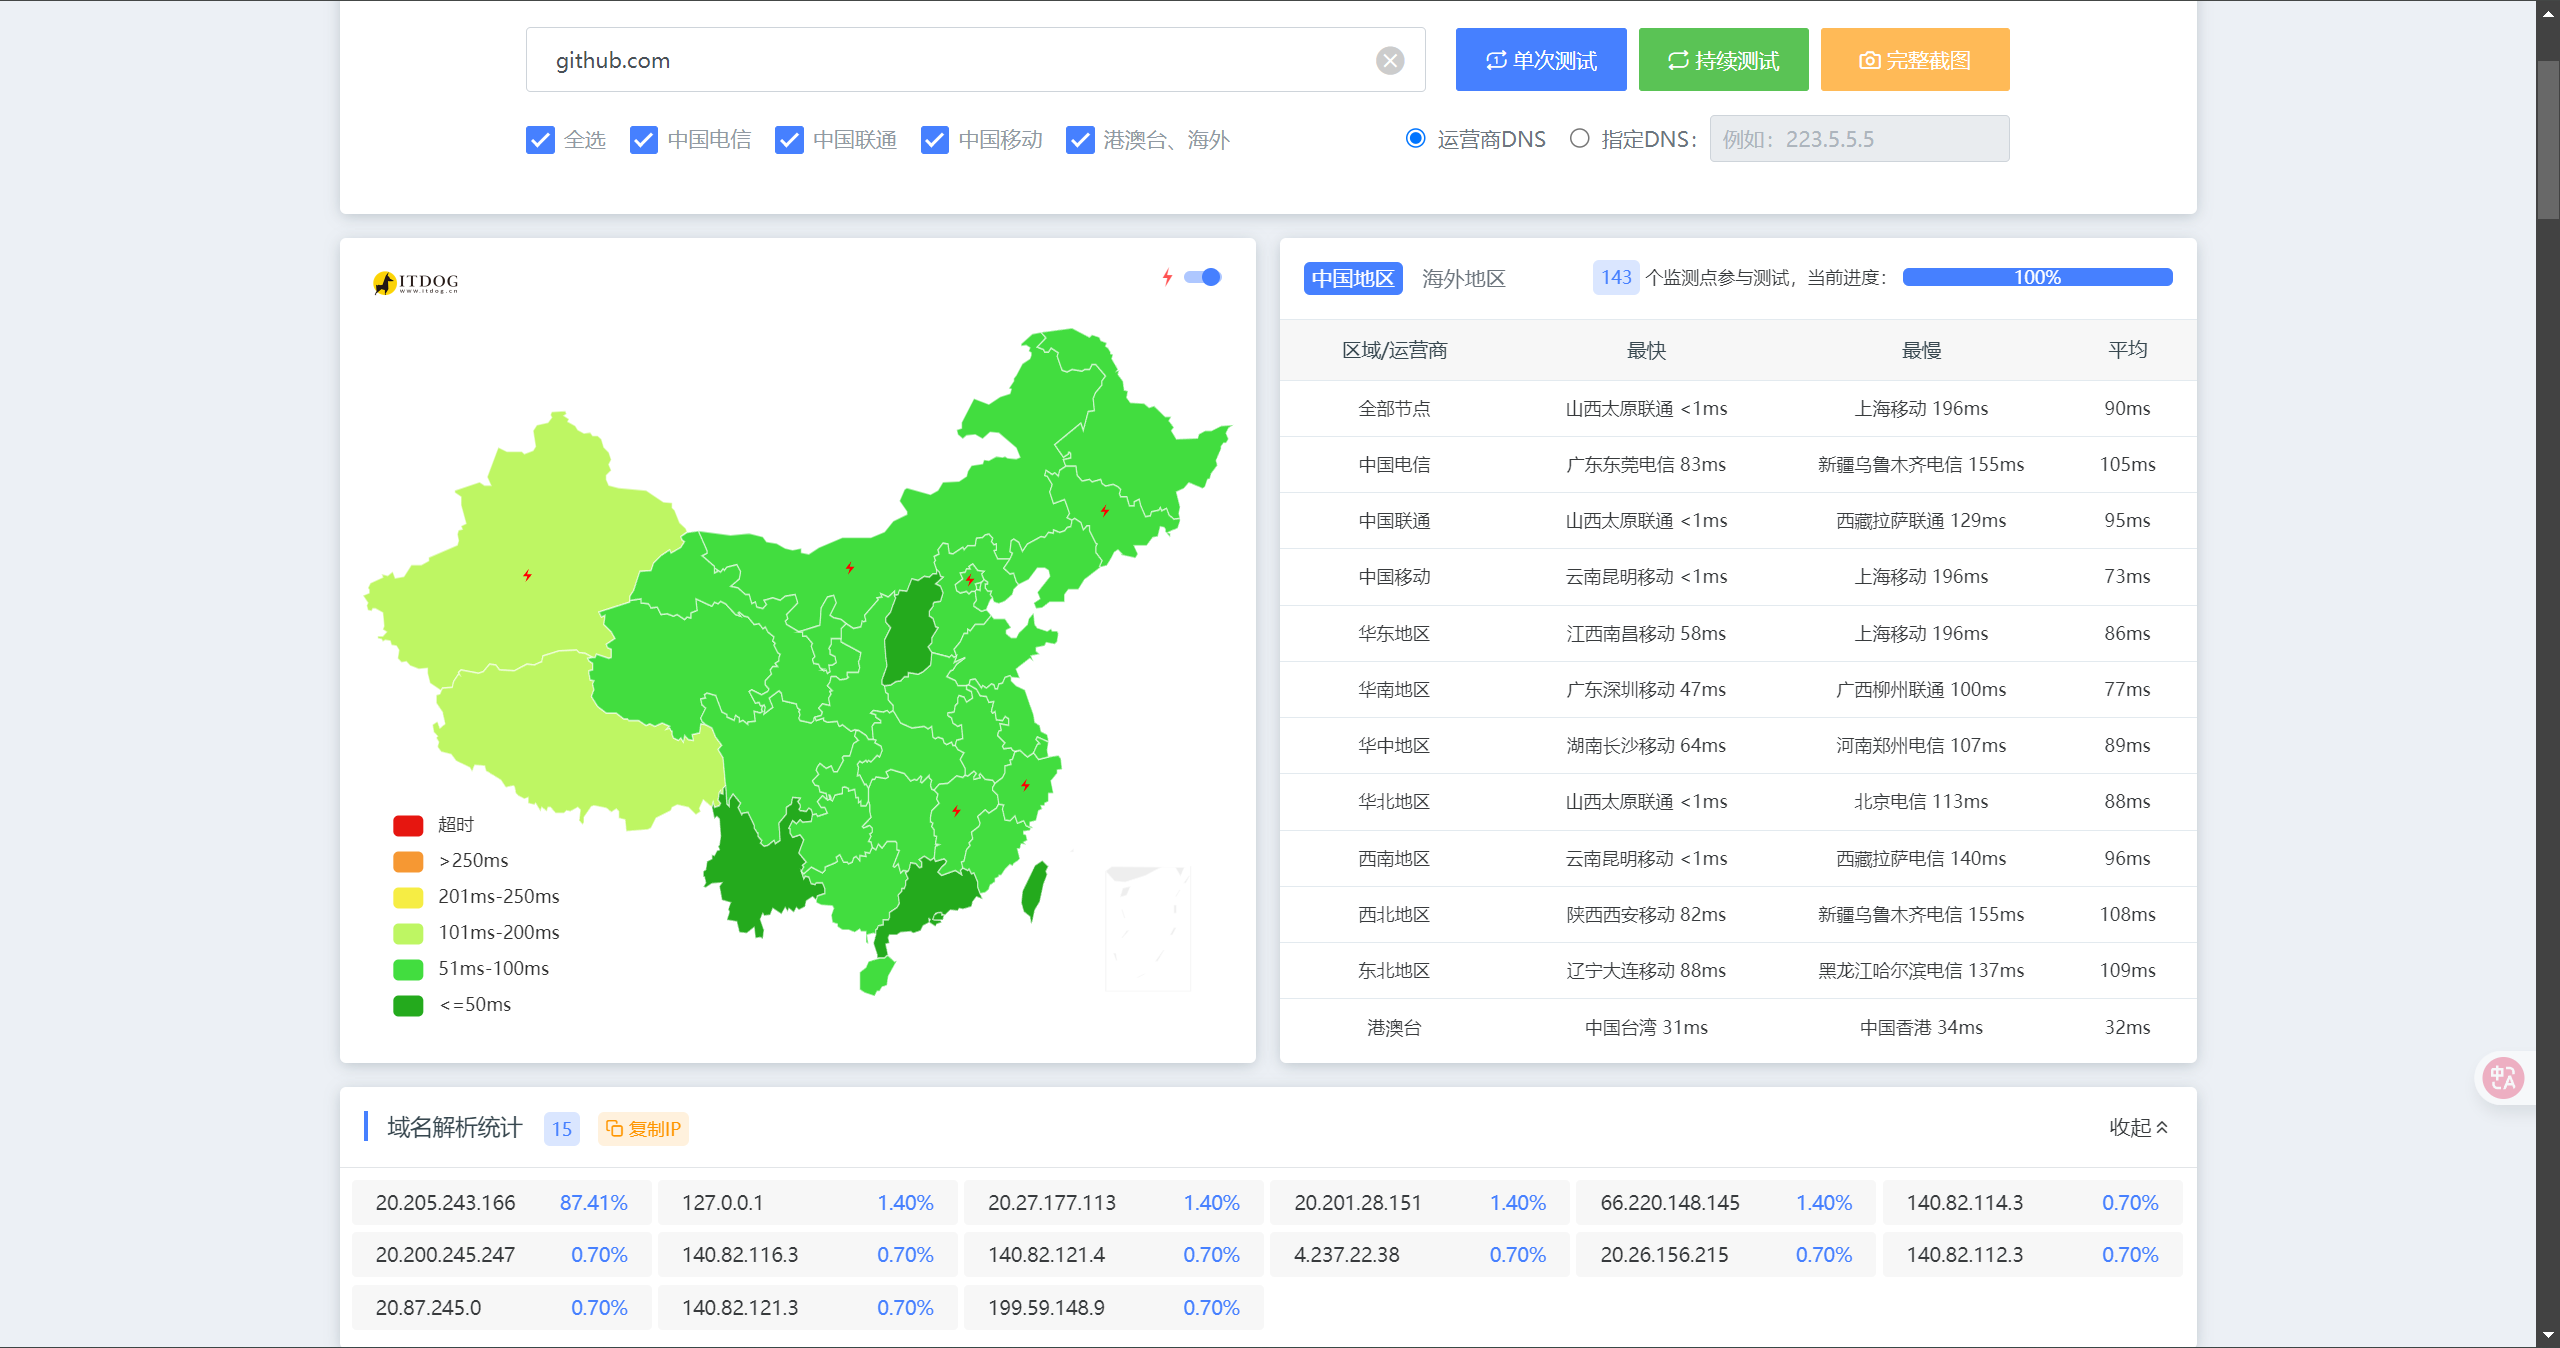Click the lightning marker on Inner Mongolia

[850, 568]
